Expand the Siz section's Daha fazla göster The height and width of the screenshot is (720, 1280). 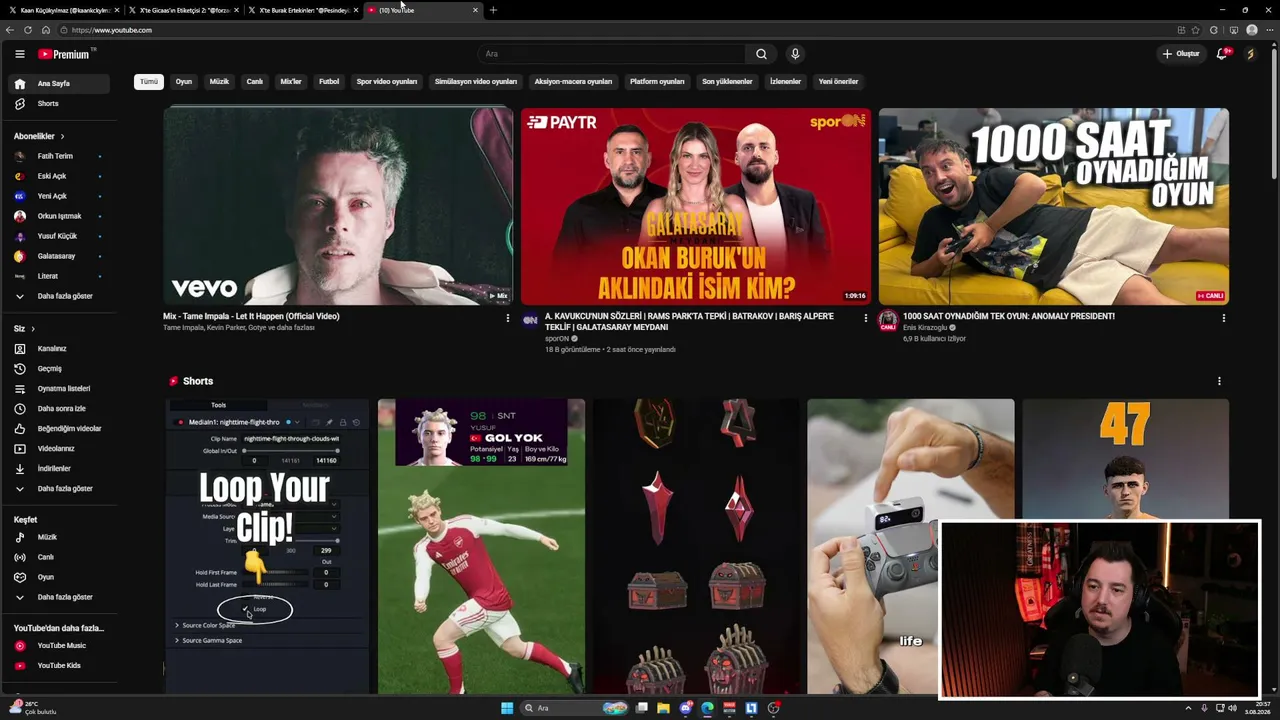pyautogui.click(x=62, y=488)
